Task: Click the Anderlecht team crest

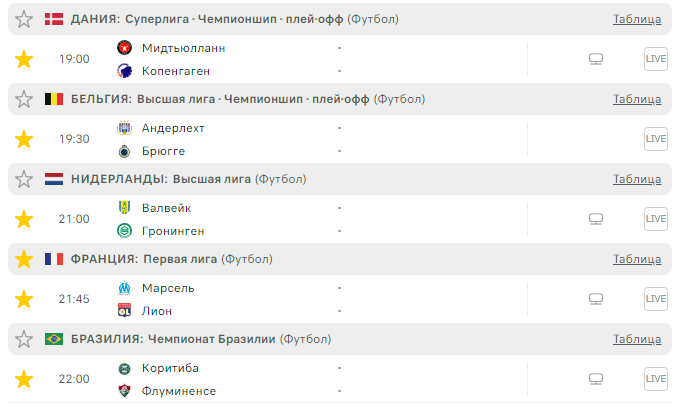Action: tap(124, 127)
